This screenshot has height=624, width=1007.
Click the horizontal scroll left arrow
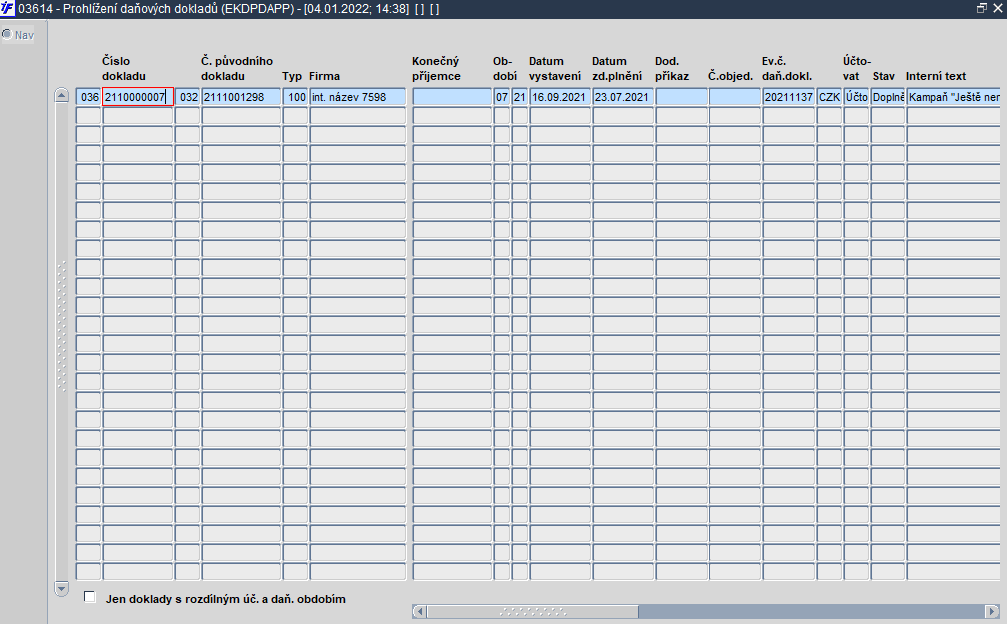tap(419, 611)
